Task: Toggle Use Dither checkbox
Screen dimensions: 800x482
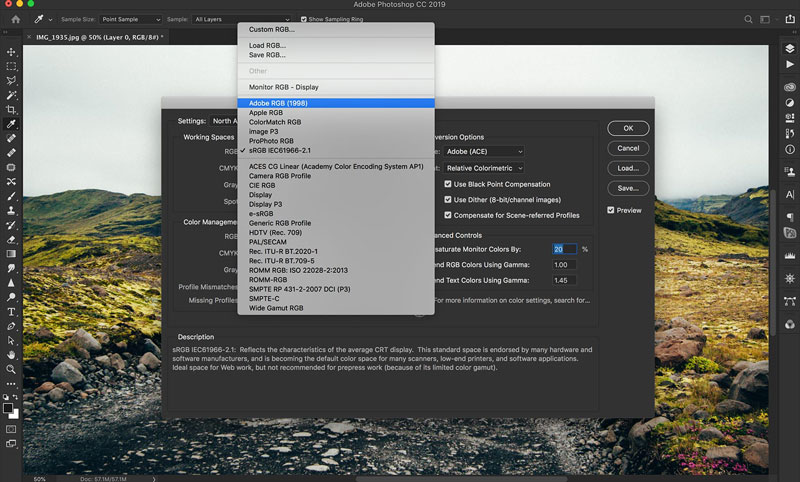Action: [449, 199]
